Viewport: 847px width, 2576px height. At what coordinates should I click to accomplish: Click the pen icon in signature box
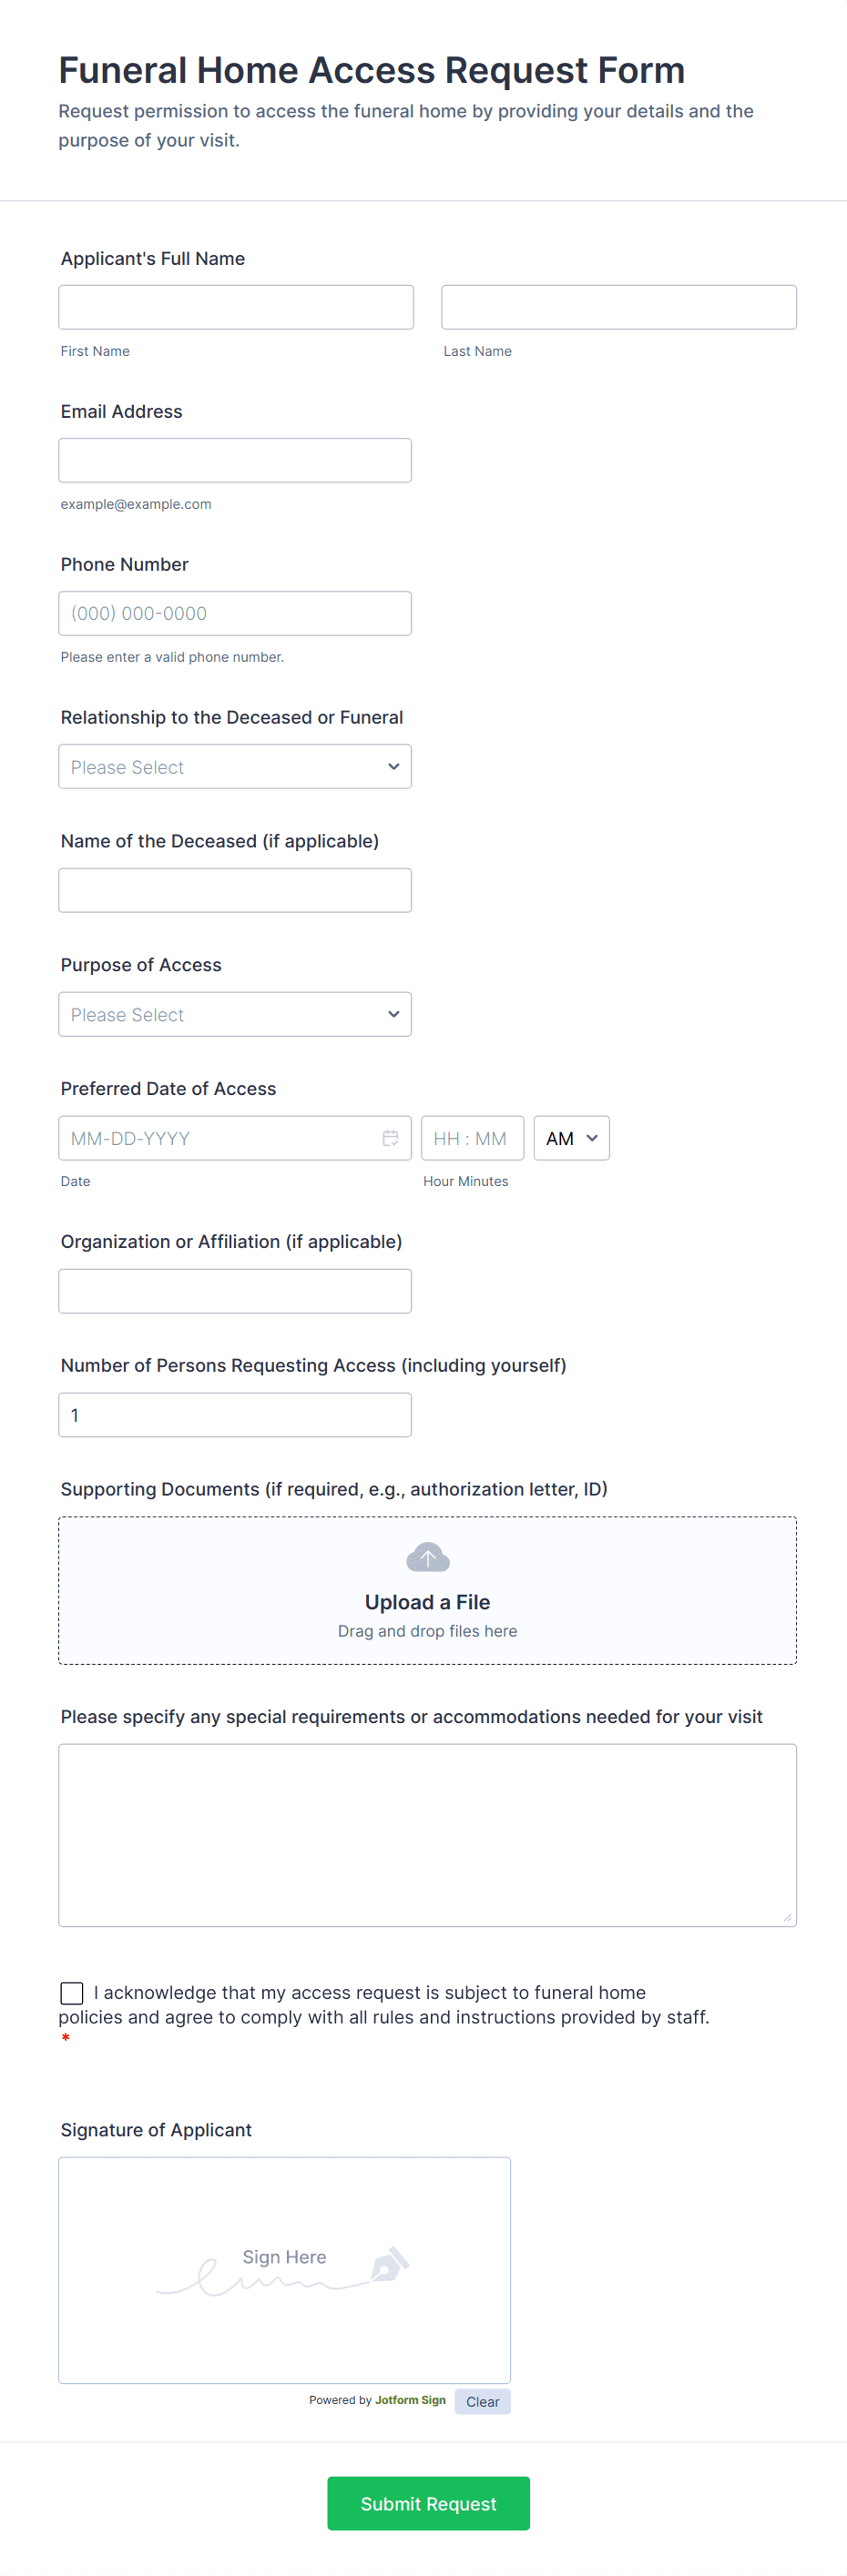point(389,2264)
